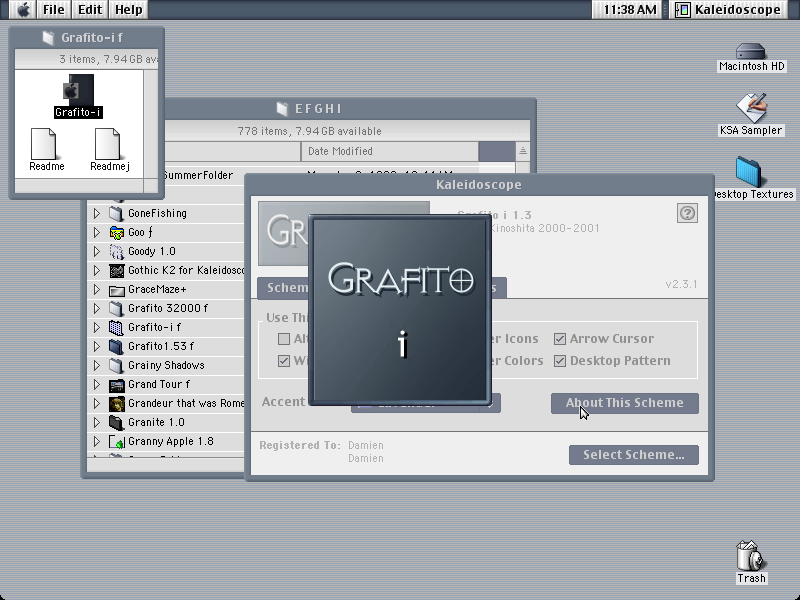Switch to the Scheme tab in Kaleidoscope
This screenshot has width=800, height=600.
point(284,288)
